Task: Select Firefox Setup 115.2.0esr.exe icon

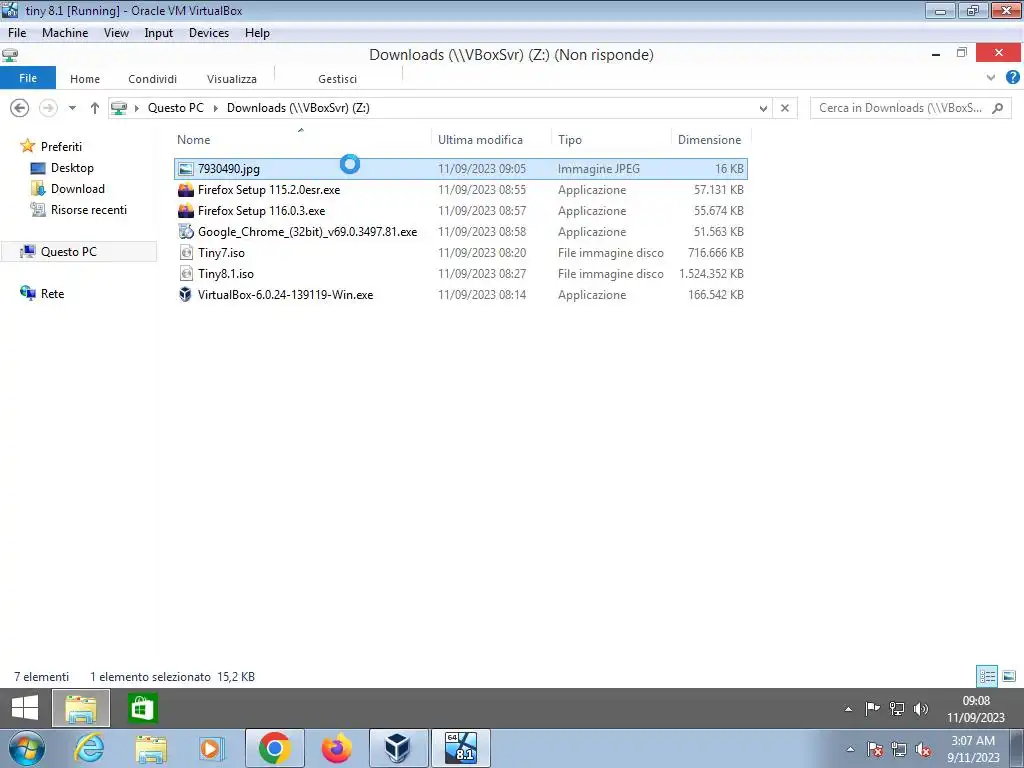Action: (x=186, y=190)
